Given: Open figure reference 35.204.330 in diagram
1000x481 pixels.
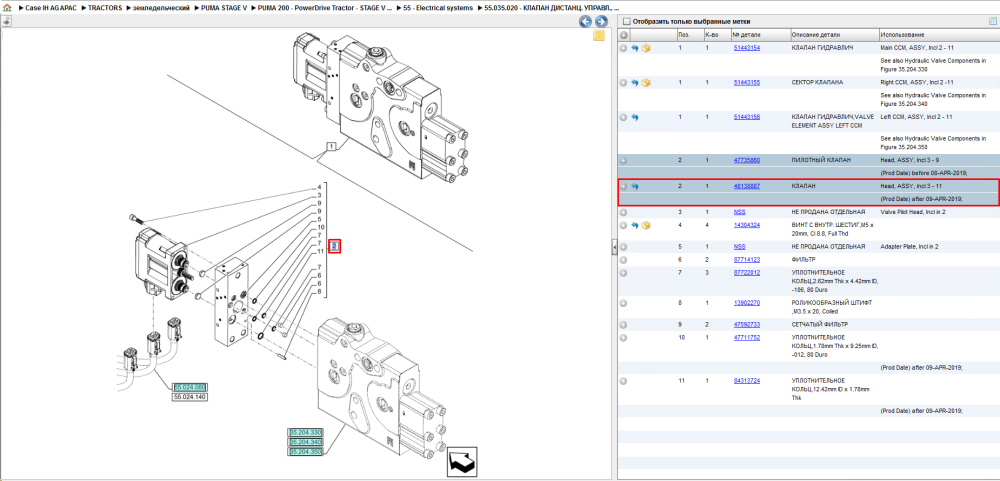Looking at the screenshot, I should (x=305, y=433).
